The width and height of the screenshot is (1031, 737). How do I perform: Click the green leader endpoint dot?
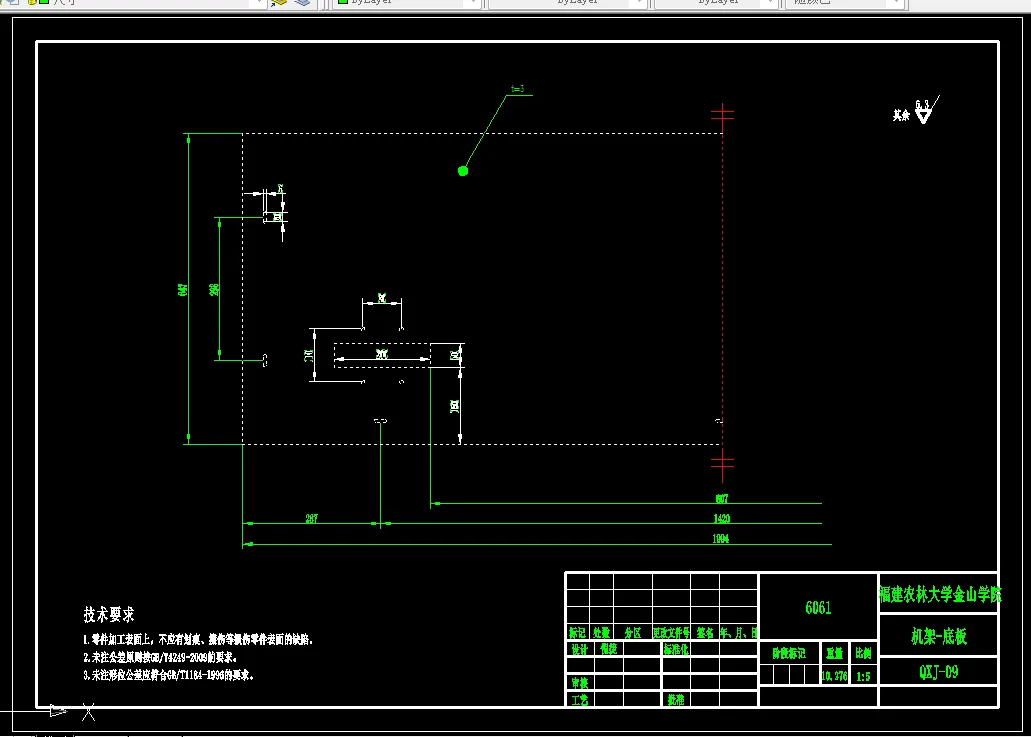pyautogui.click(x=463, y=171)
